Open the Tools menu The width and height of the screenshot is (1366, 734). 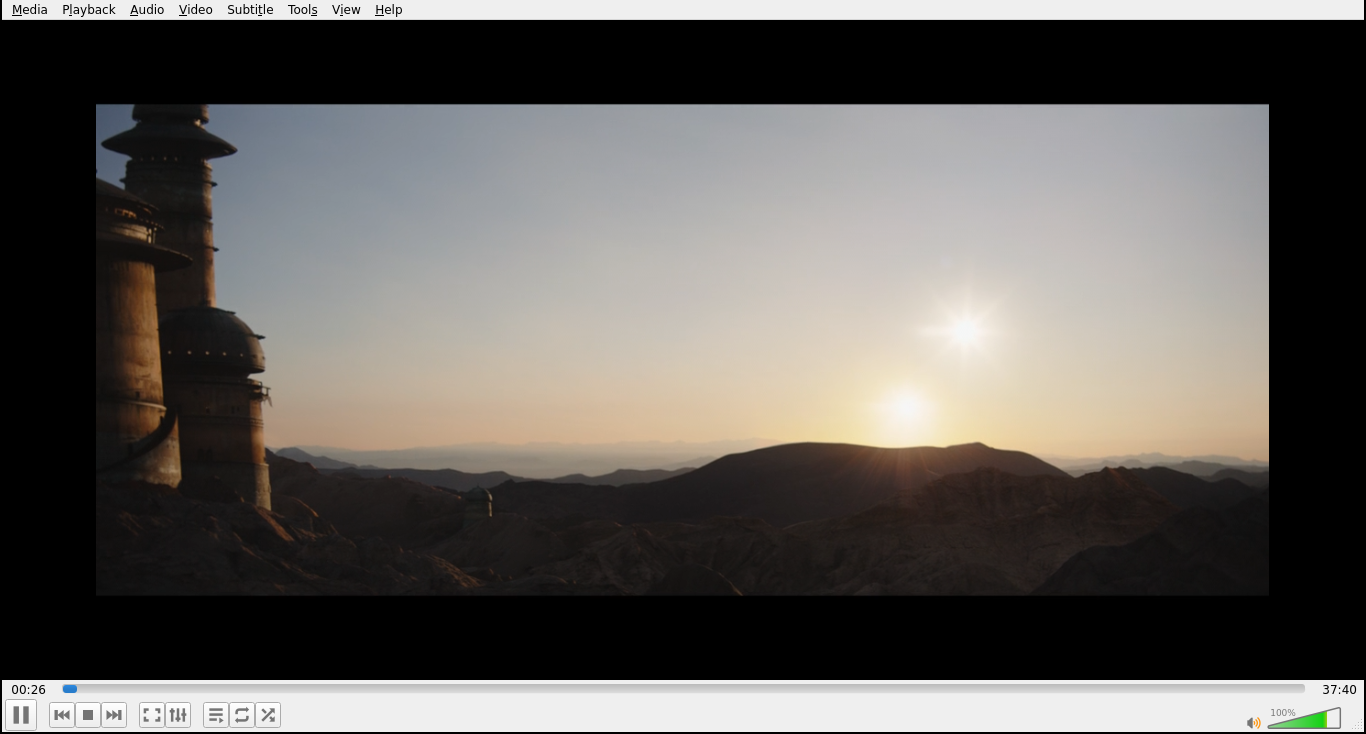(303, 10)
